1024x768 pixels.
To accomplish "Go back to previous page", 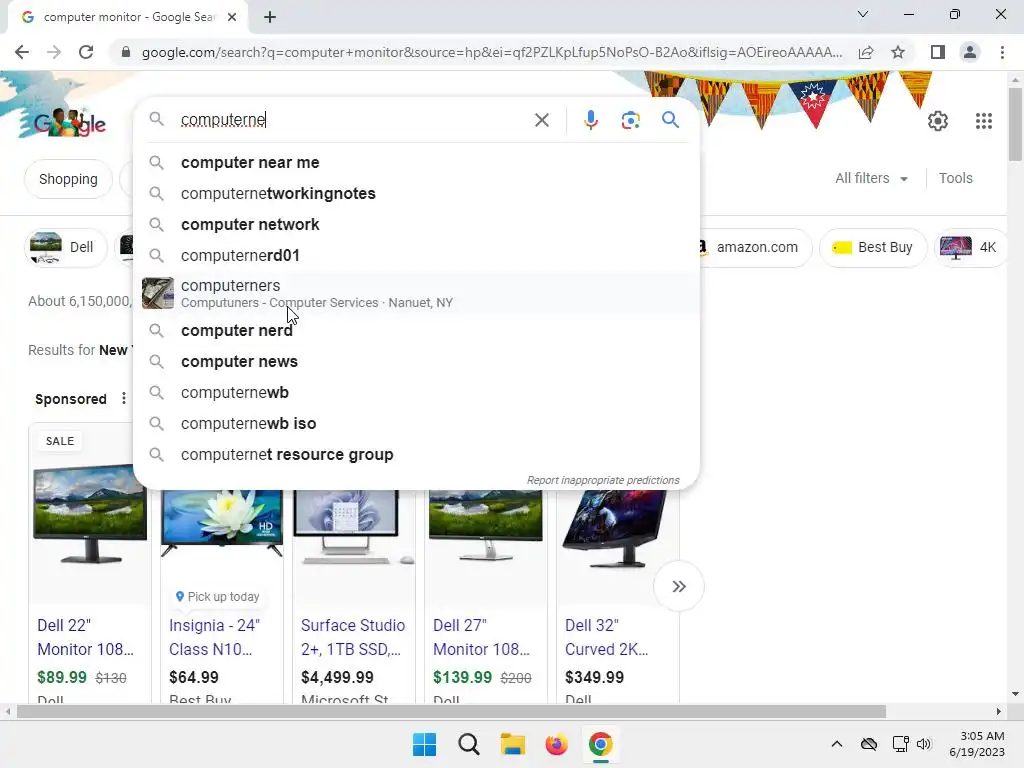I will (22, 52).
